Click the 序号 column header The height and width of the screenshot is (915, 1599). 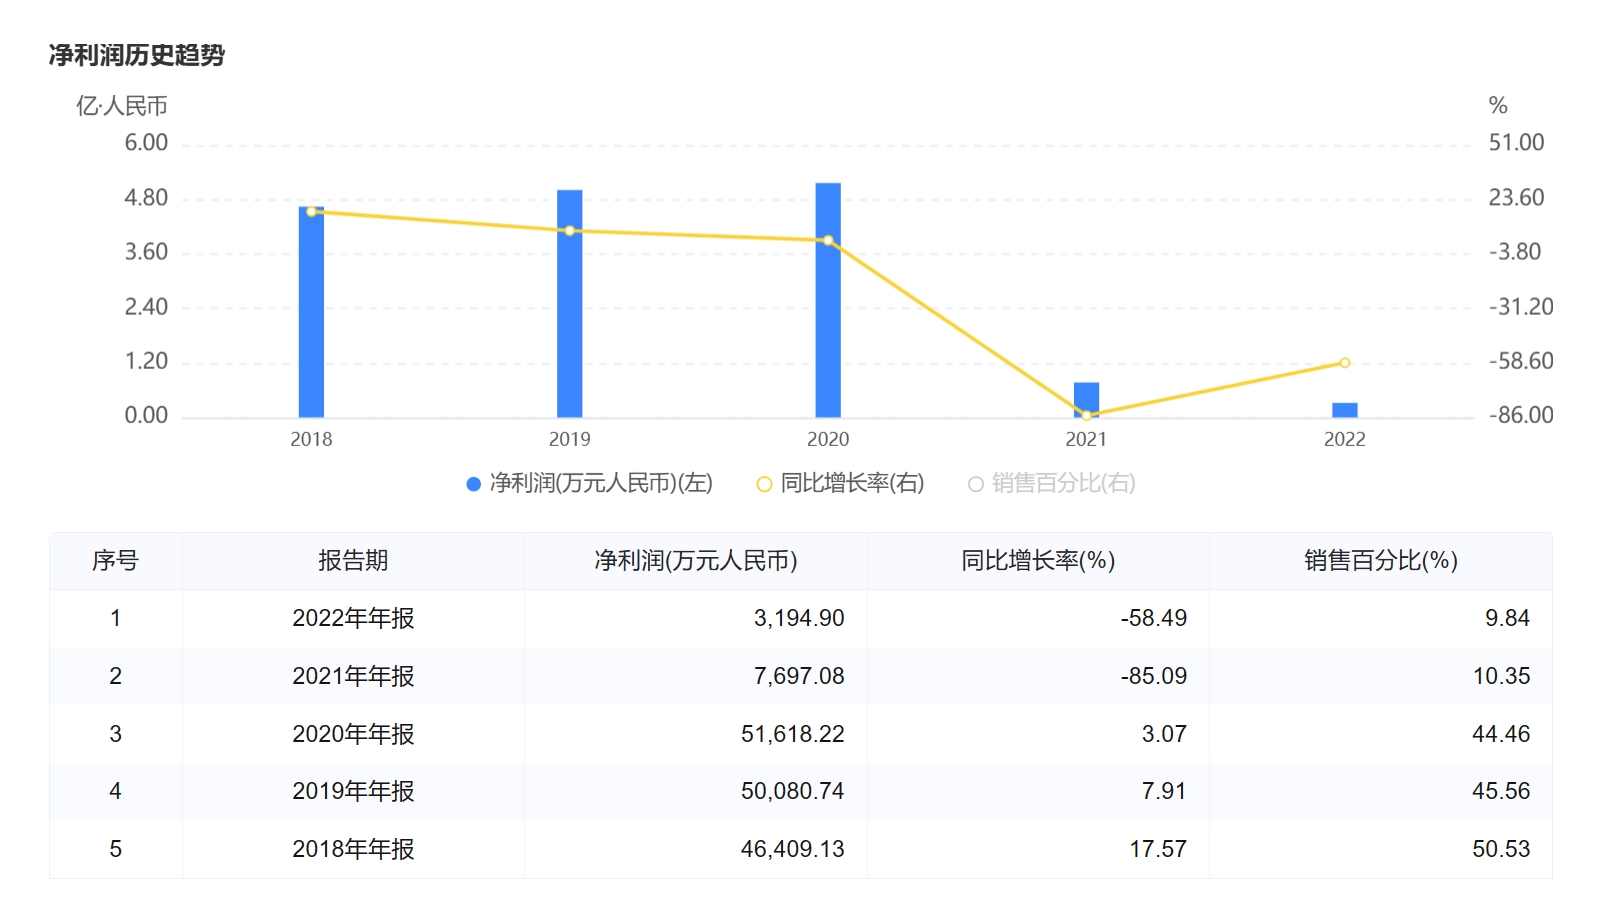tap(115, 561)
